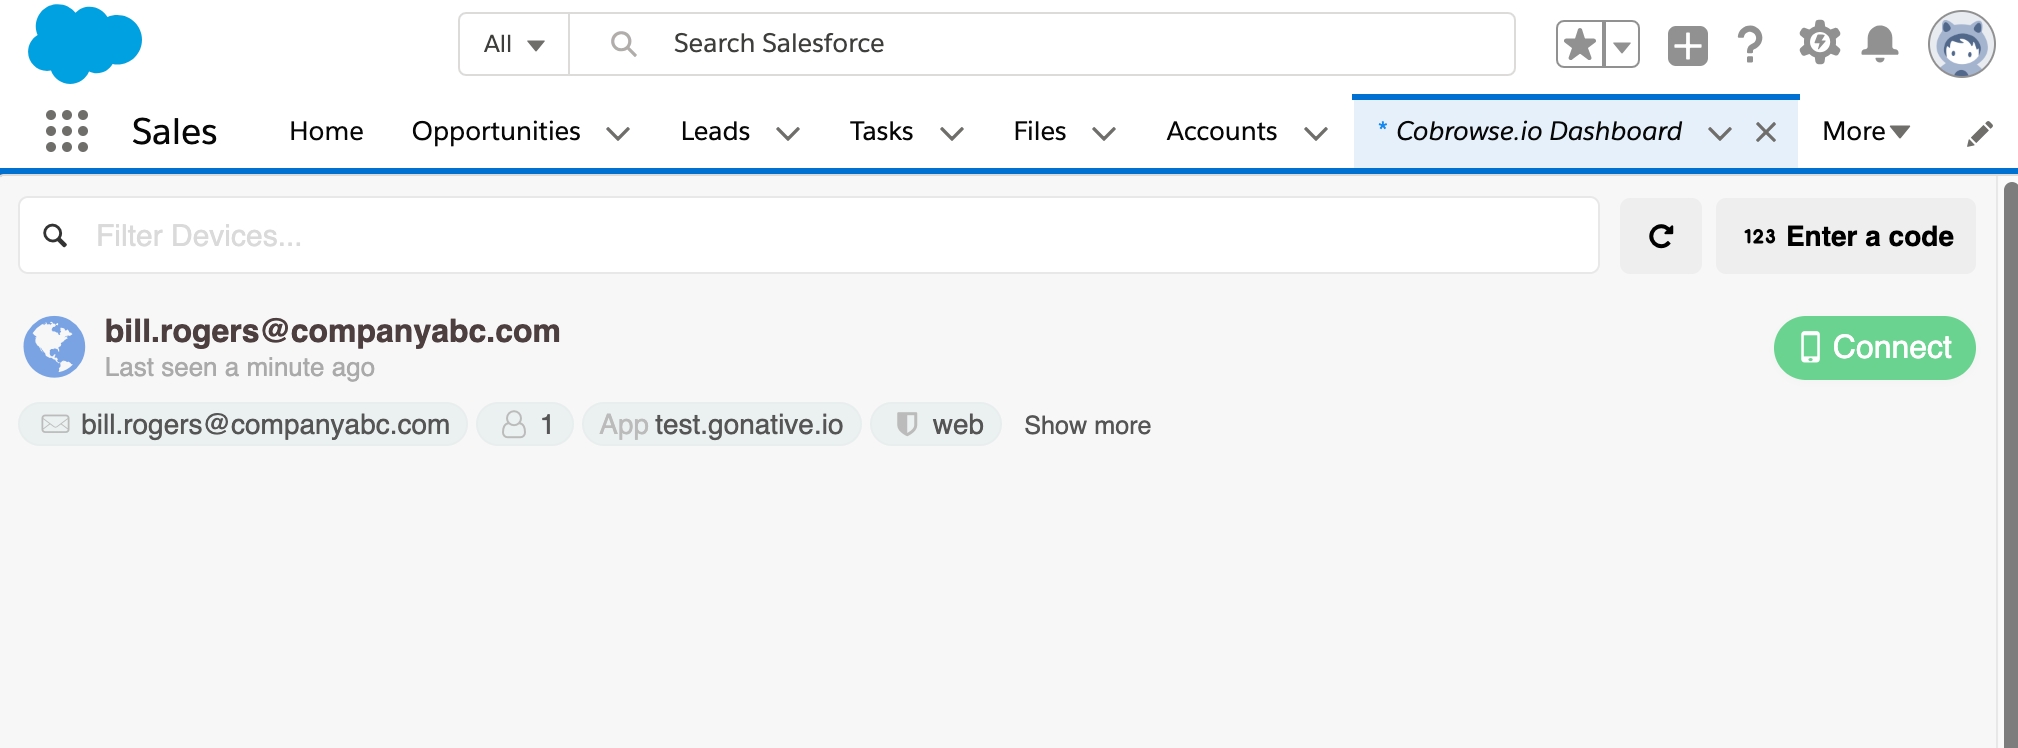Click Enter a code button
Viewport: 2018px width, 748px height.
(1846, 236)
